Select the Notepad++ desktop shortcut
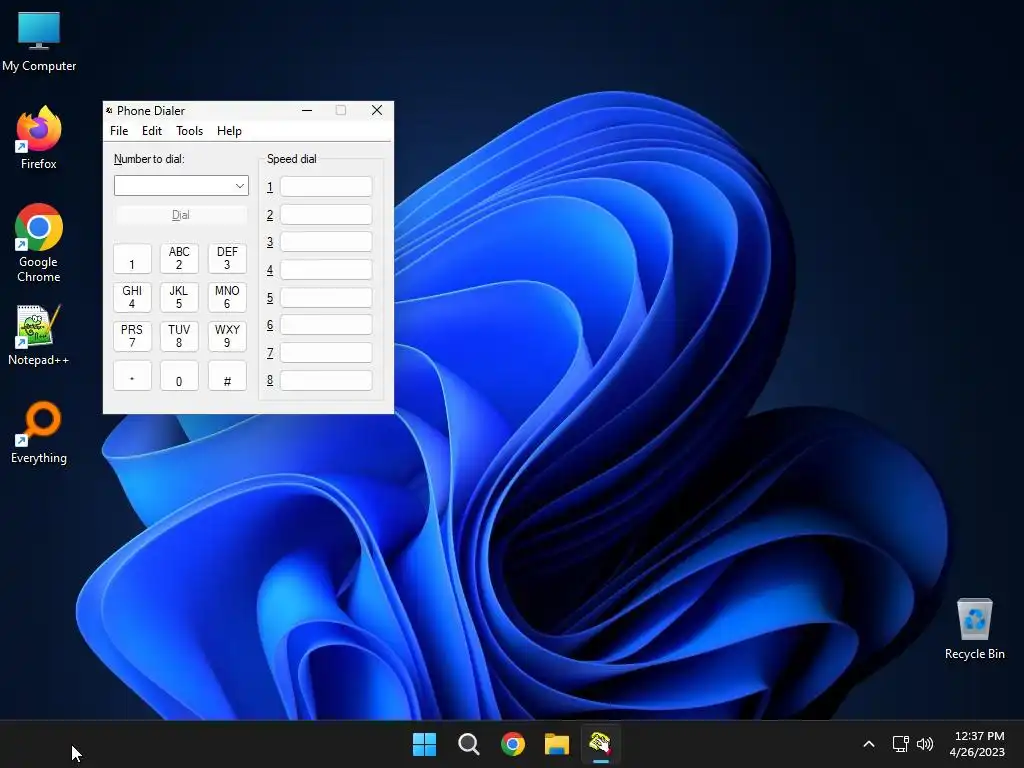The width and height of the screenshot is (1024, 768). click(39, 335)
